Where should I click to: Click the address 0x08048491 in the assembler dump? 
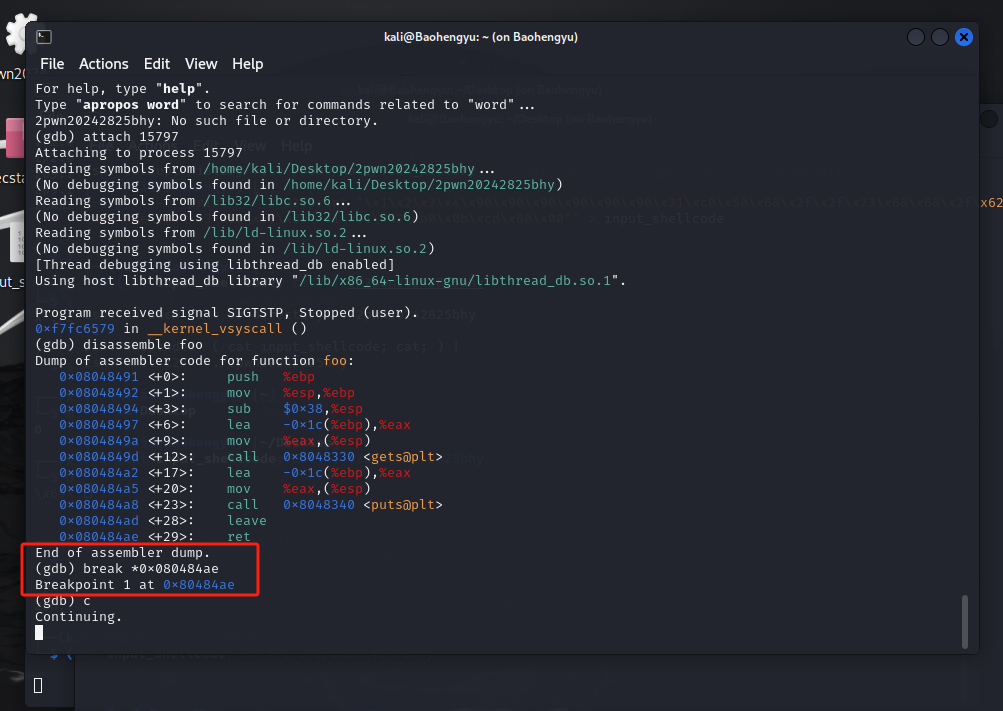point(99,377)
